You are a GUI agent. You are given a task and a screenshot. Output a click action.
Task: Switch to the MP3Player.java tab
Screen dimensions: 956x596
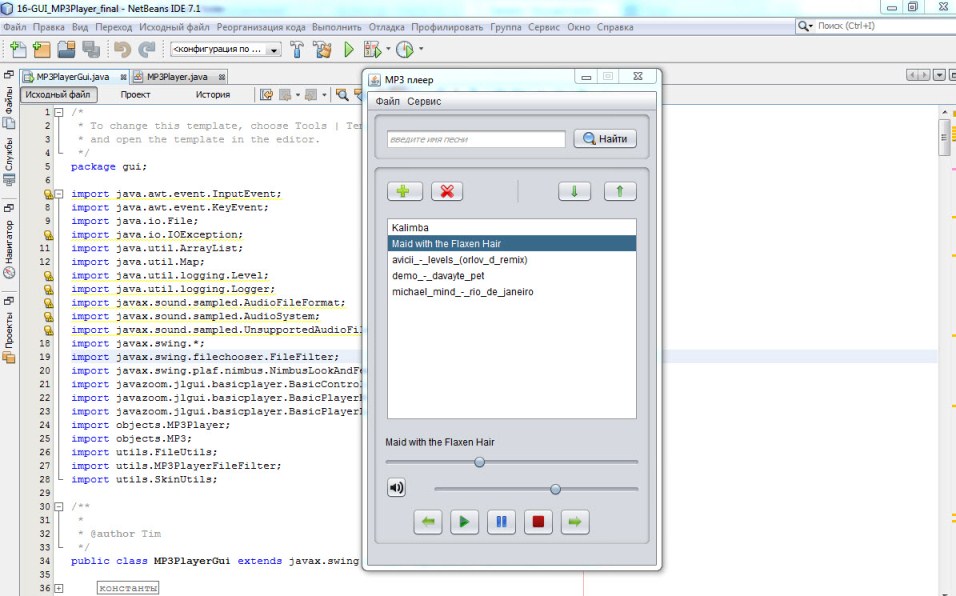[177, 77]
